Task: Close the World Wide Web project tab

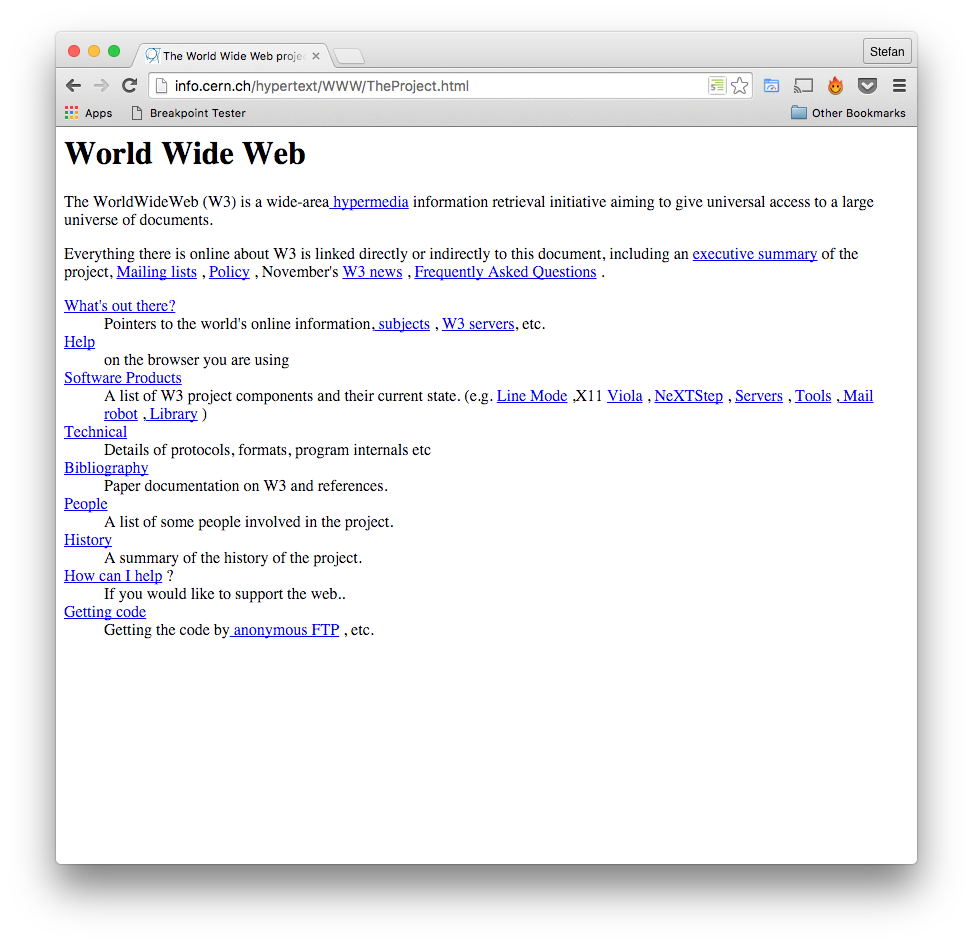Action: 316,56
